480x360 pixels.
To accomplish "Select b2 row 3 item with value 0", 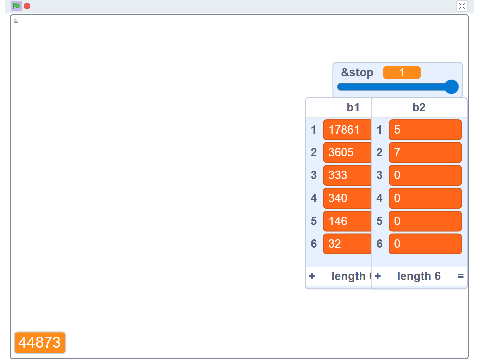I will (425, 175).
